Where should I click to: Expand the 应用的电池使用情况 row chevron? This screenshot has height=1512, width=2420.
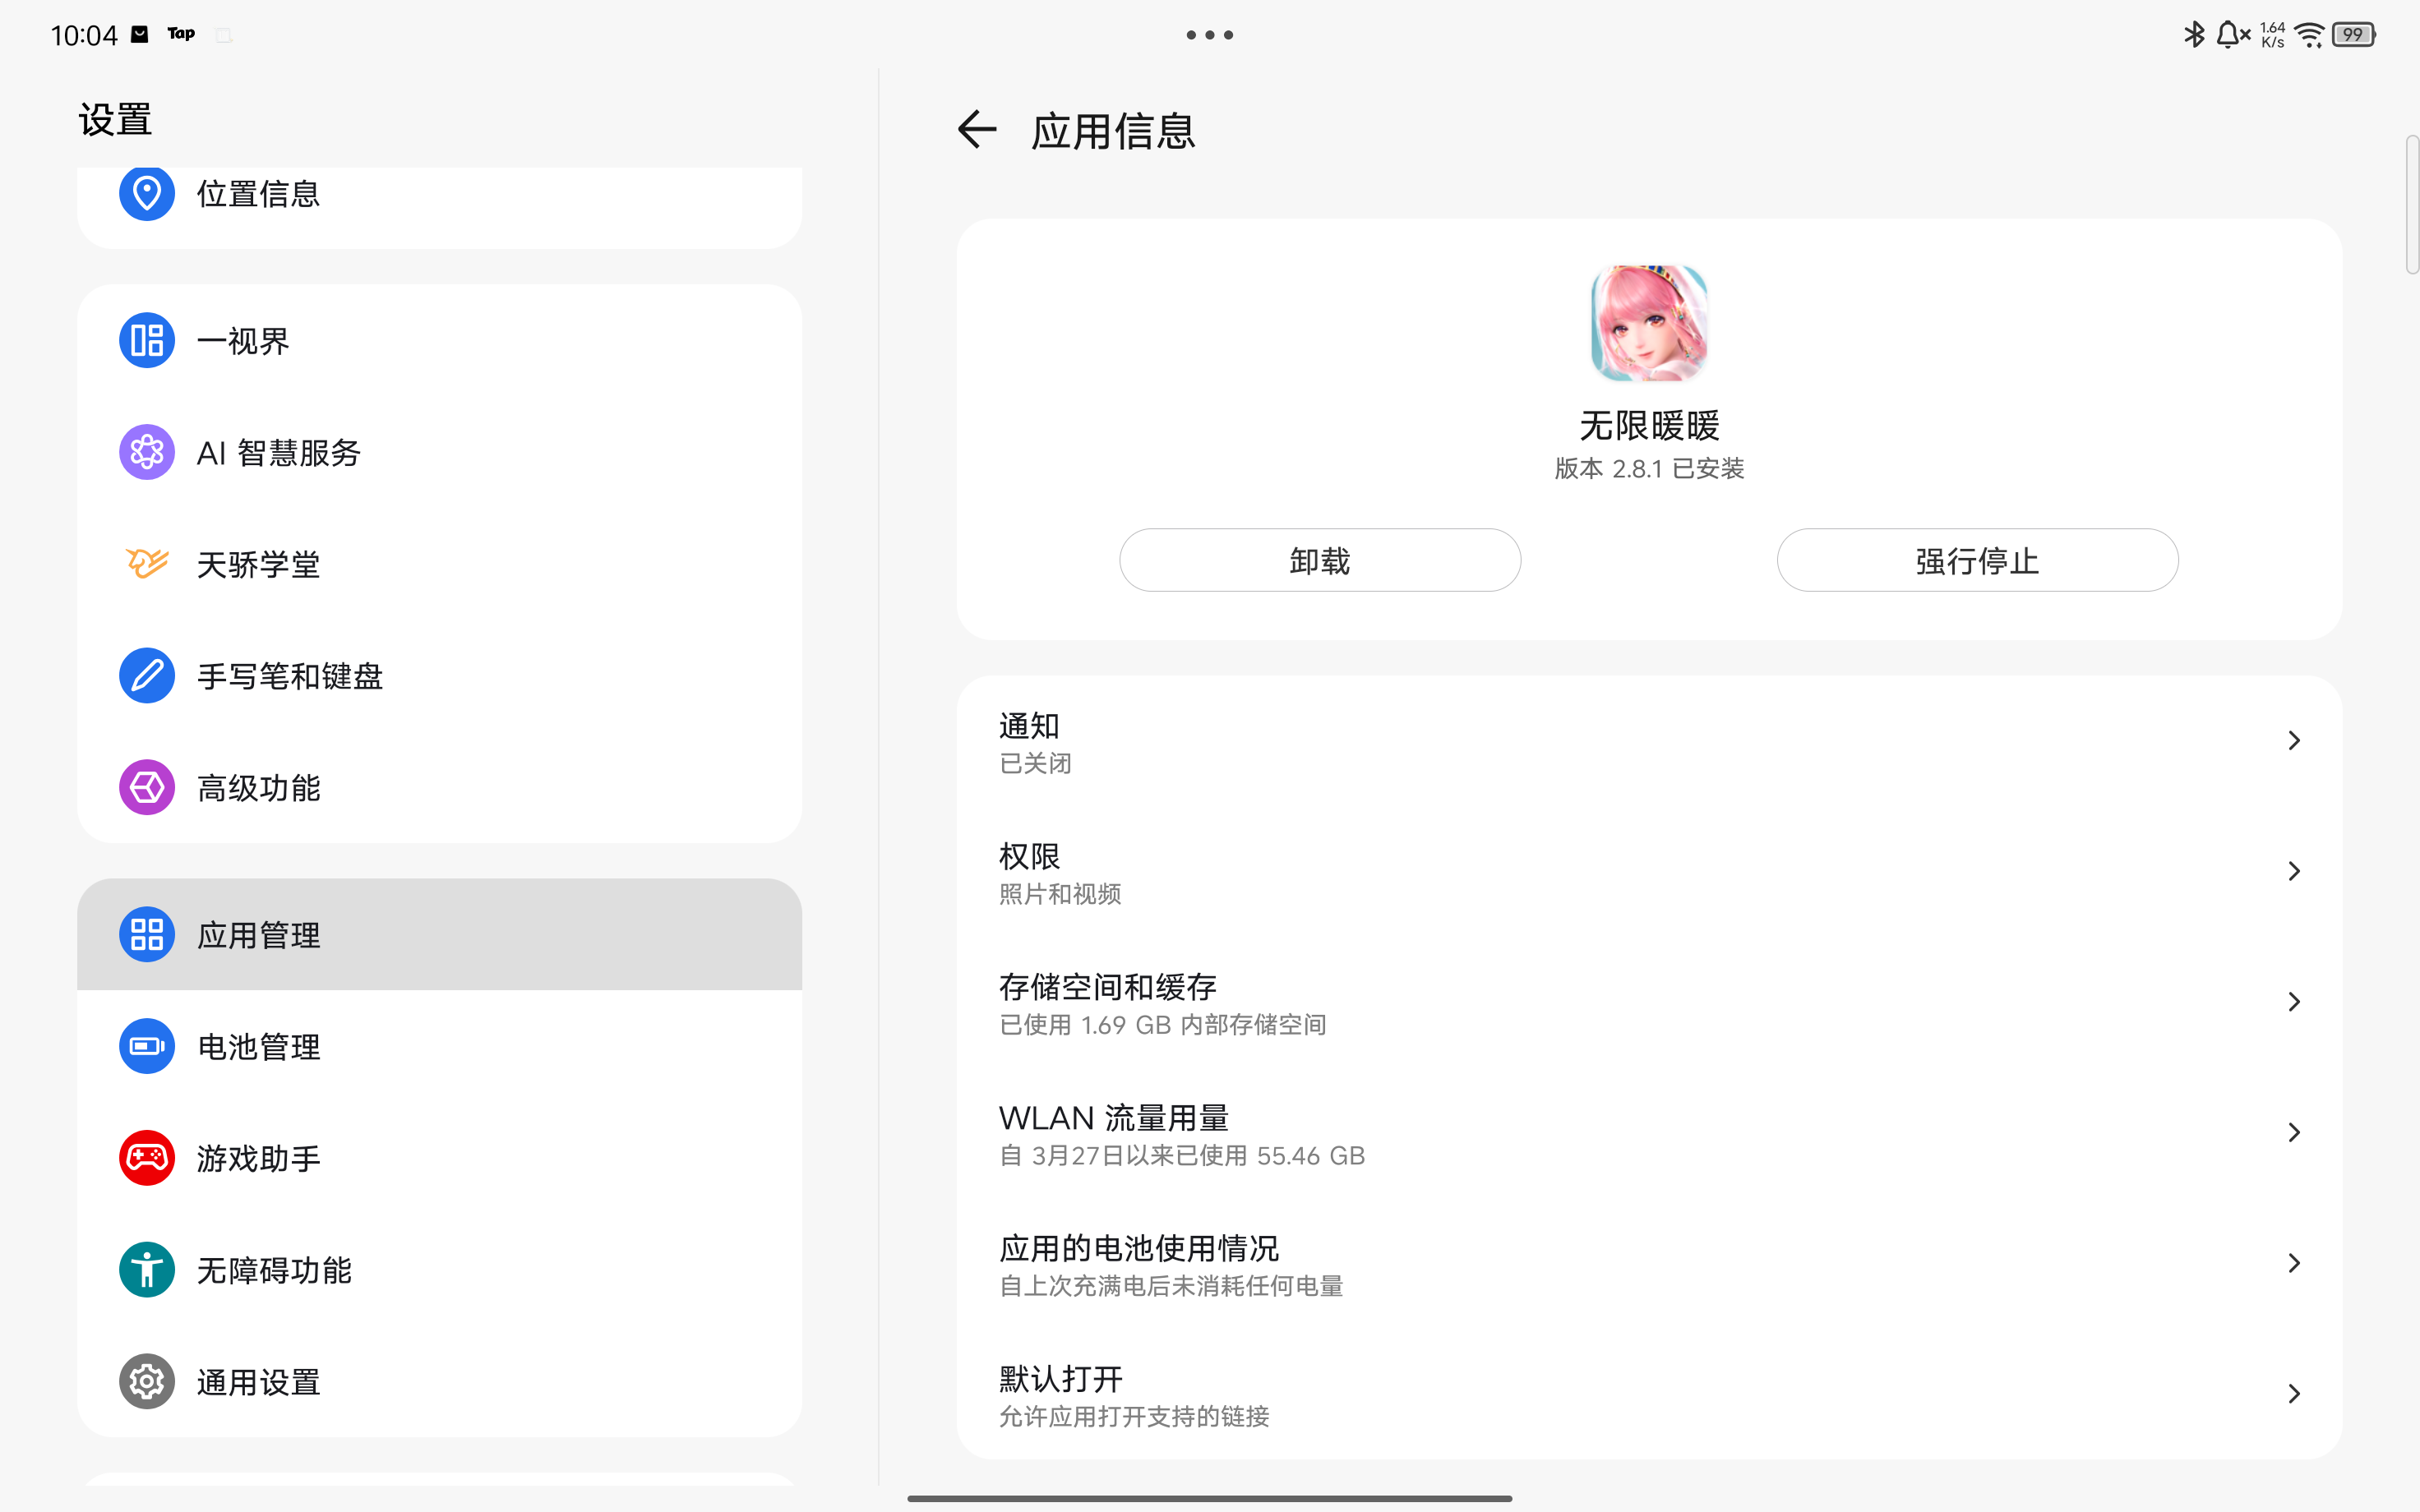pos(2294,1263)
